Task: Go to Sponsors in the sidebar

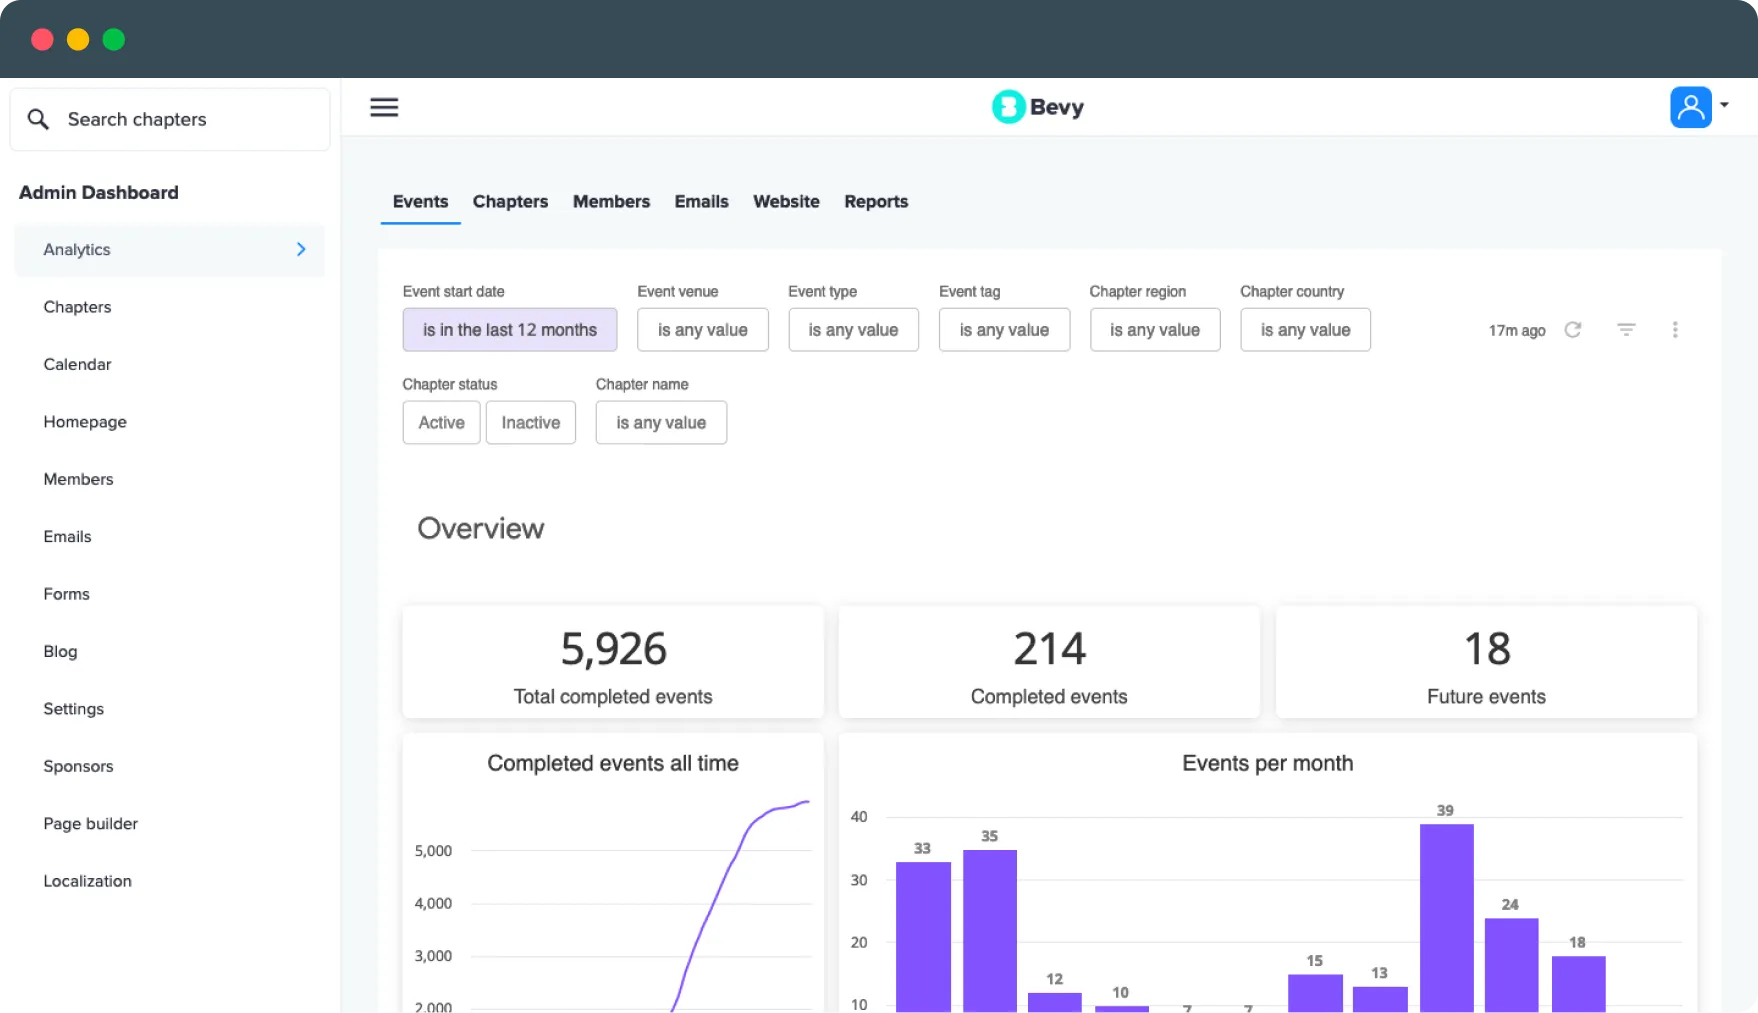Action: click(78, 767)
